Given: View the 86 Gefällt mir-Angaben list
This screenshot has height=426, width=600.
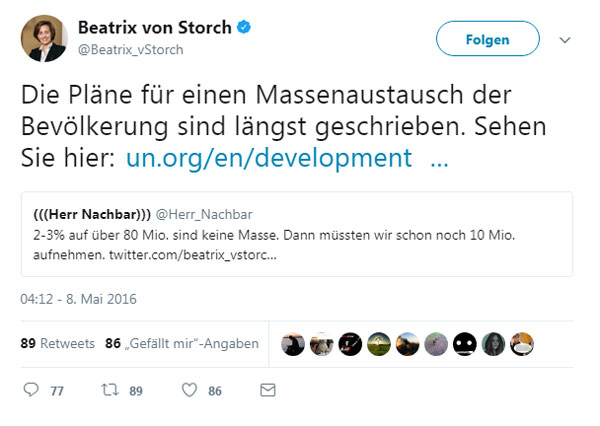Looking at the screenshot, I should pyautogui.click(x=181, y=343).
